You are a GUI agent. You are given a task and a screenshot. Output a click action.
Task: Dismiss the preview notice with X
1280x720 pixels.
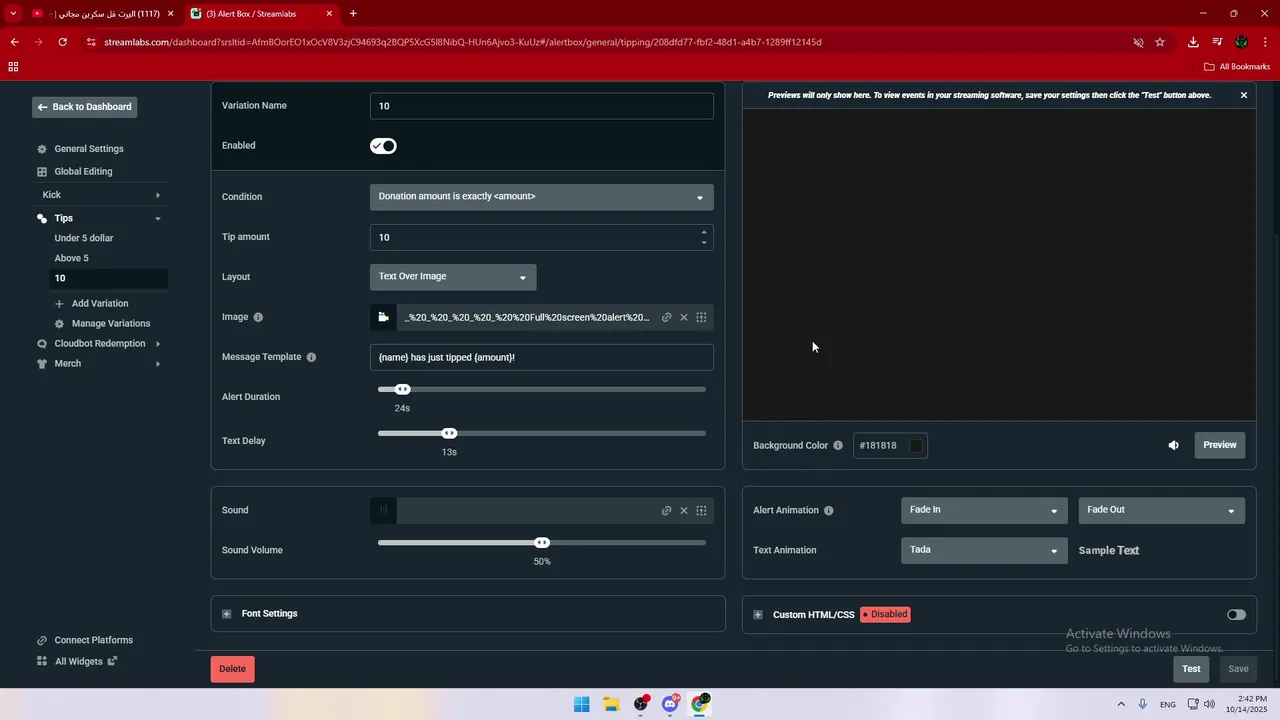pos(1244,95)
